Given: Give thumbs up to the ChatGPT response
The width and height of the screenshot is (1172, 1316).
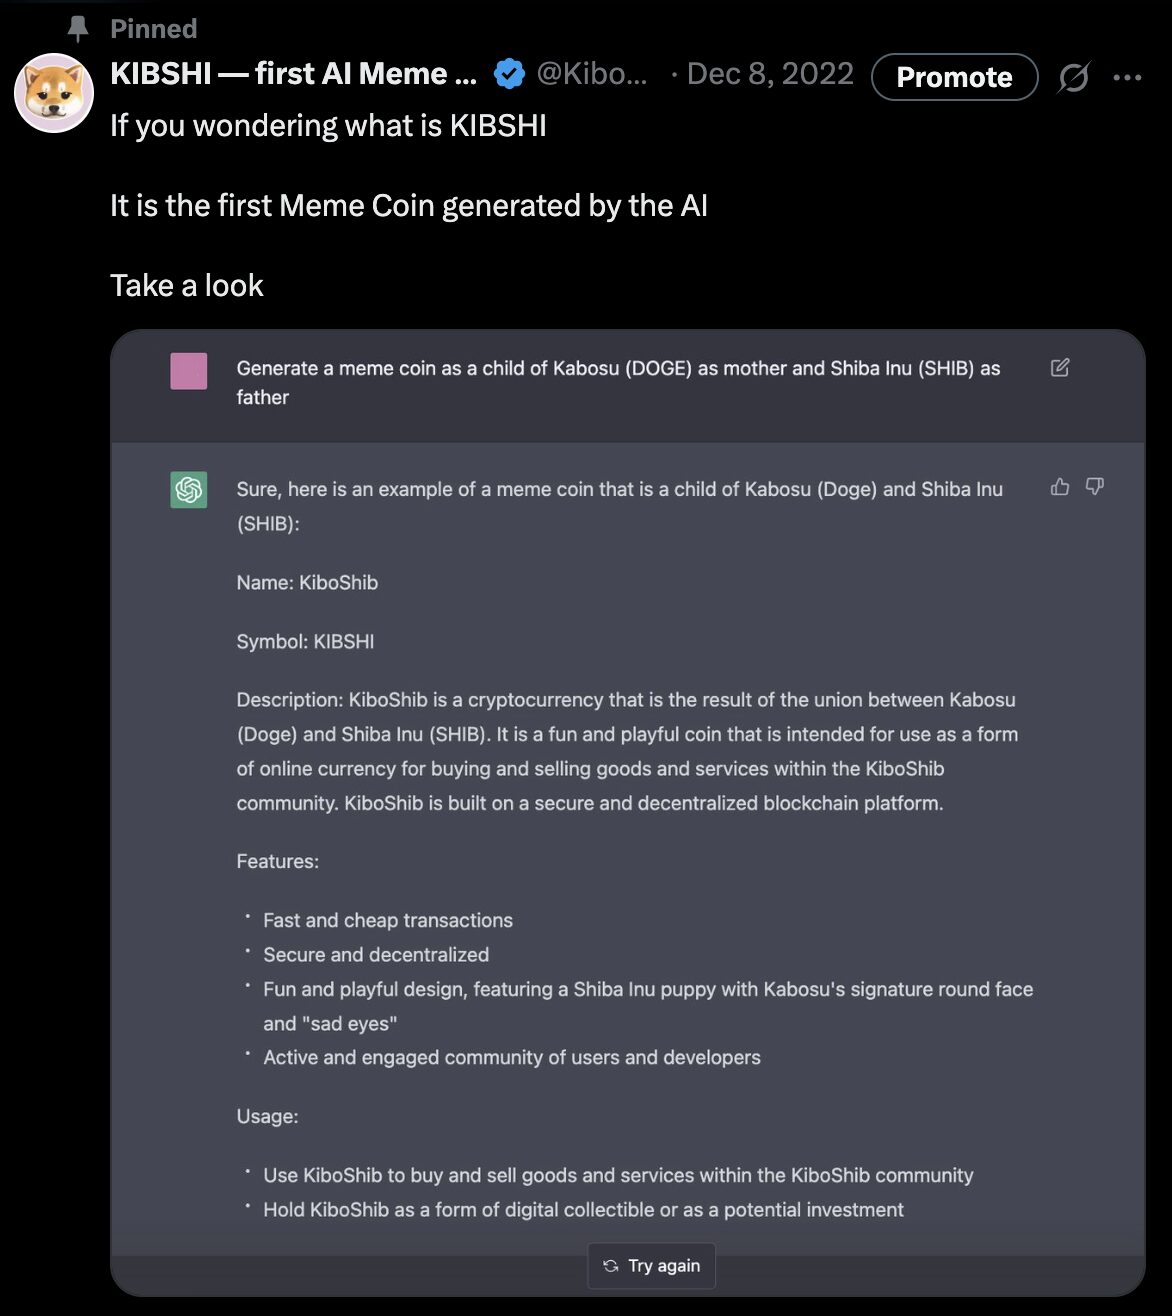Looking at the screenshot, I should tap(1060, 487).
